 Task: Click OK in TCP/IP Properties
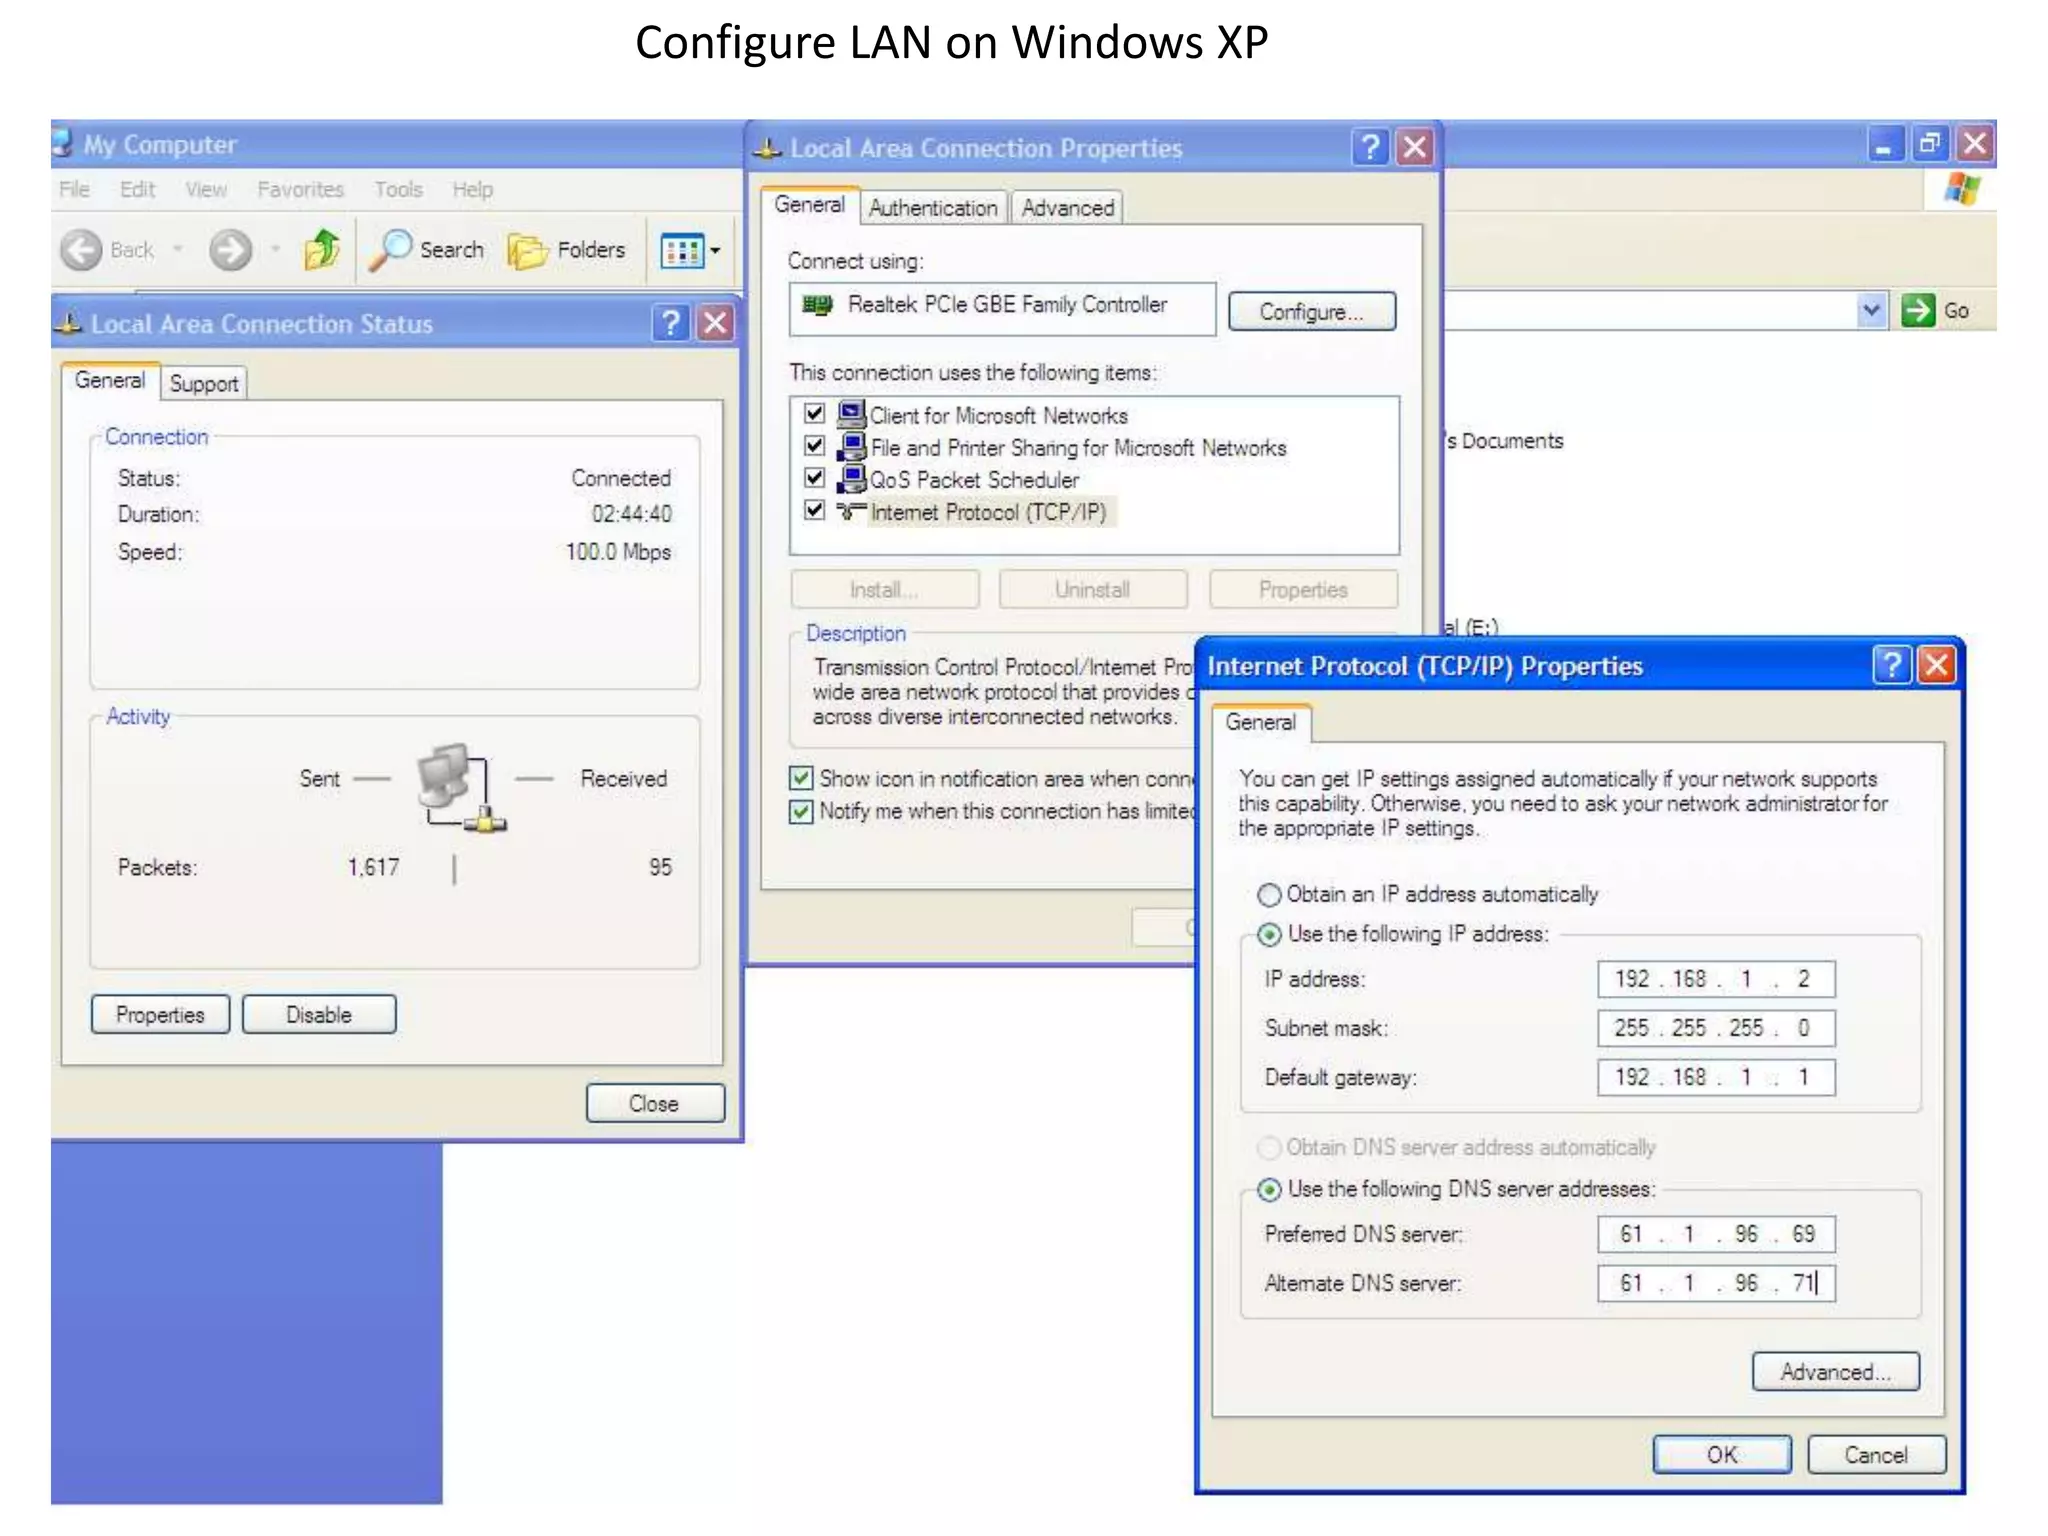pos(1722,1455)
